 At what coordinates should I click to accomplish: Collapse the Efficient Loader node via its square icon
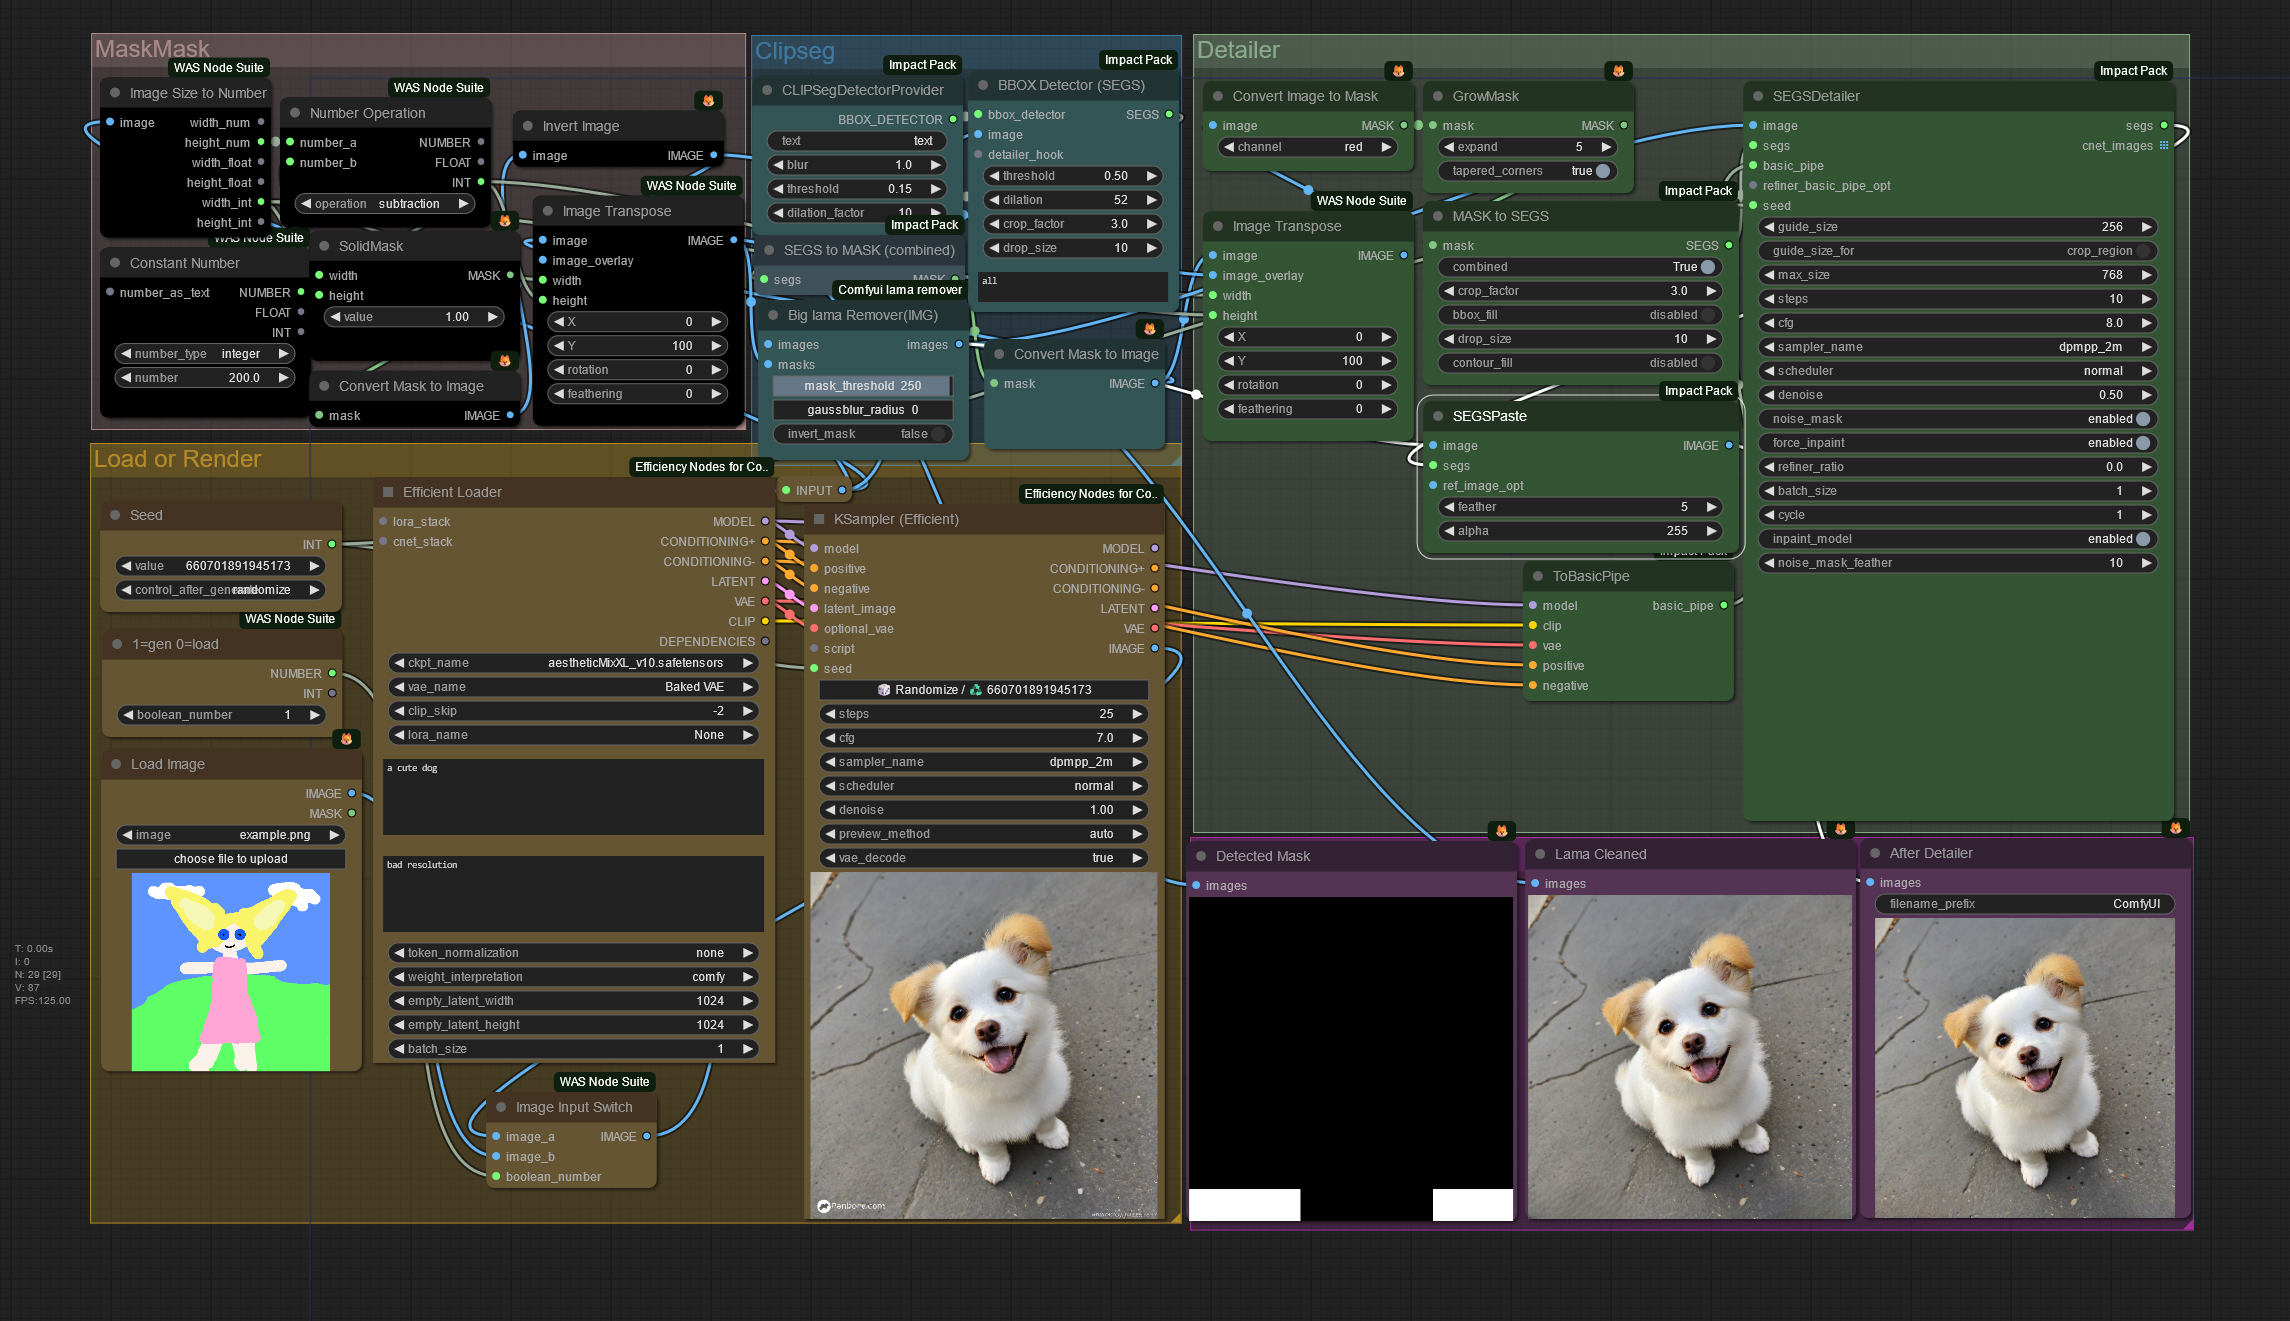(x=388, y=492)
